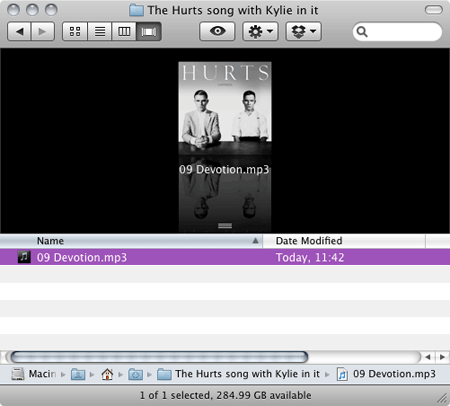This screenshot has height=406, width=450.
Task: Select the 09 Devotion.mp3 file row
Action: point(225,257)
